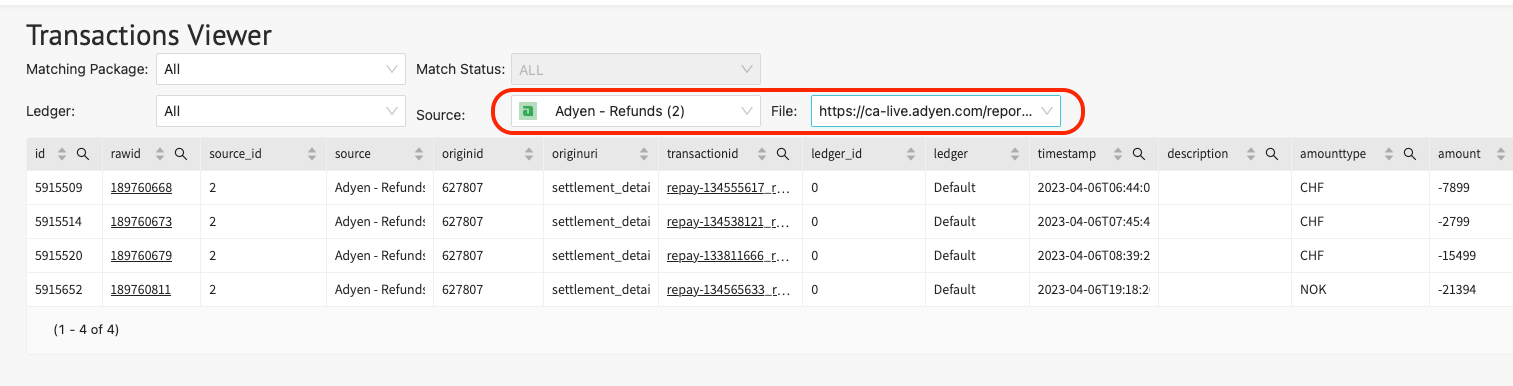The width and height of the screenshot is (1513, 386).
Task: Sort the table by the id column
Action: tap(62, 154)
